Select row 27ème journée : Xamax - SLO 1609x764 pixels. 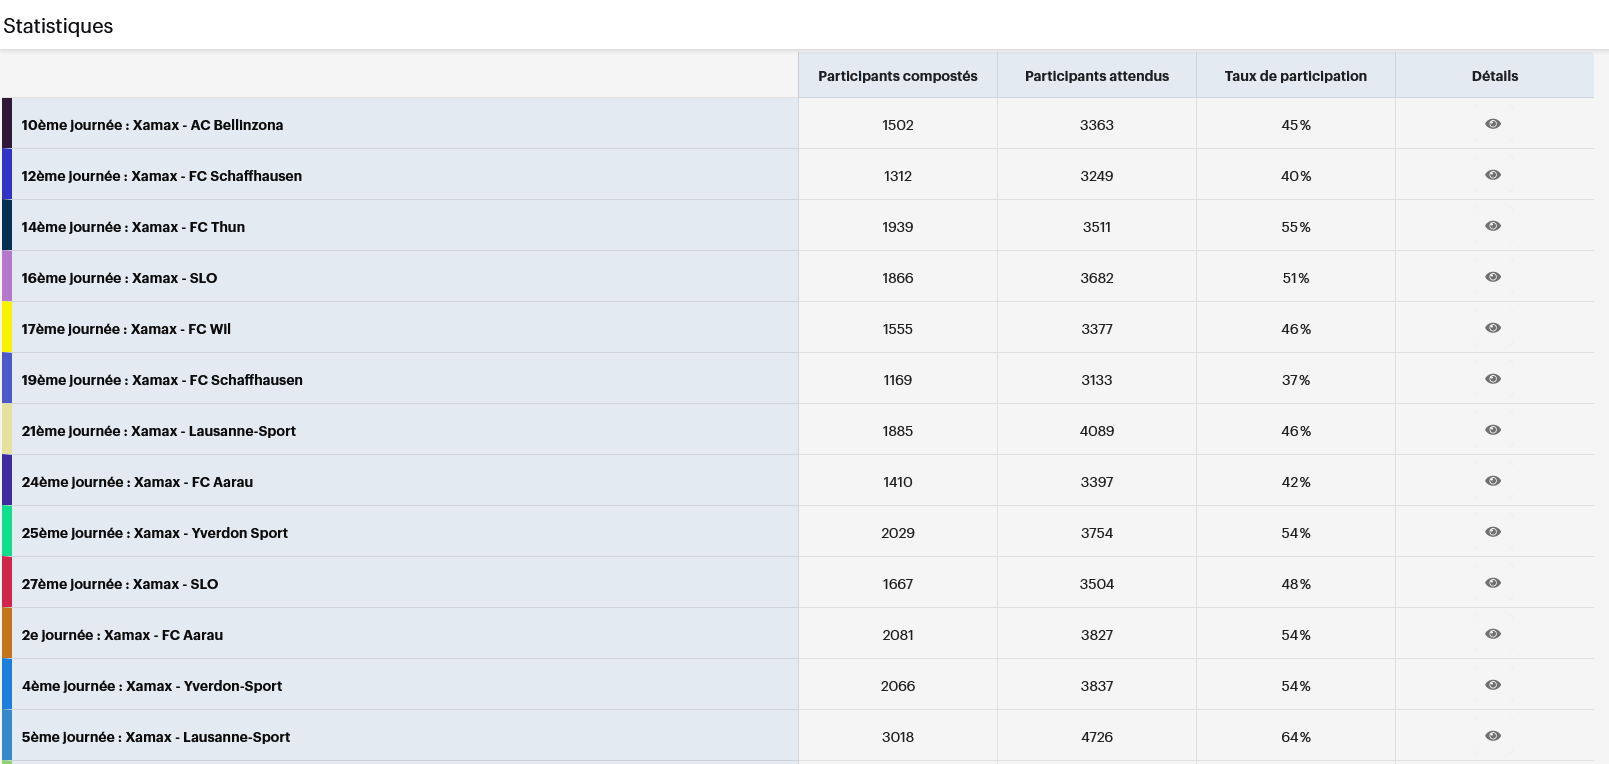click(x=797, y=583)
